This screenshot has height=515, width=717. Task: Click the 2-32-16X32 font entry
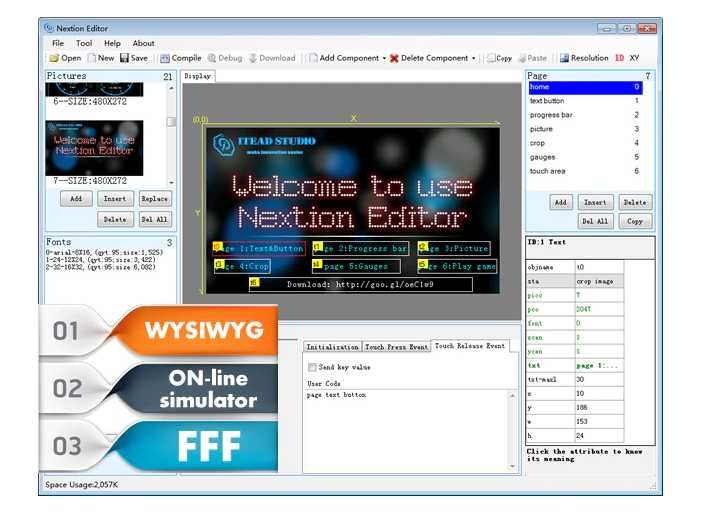[101, 267]
